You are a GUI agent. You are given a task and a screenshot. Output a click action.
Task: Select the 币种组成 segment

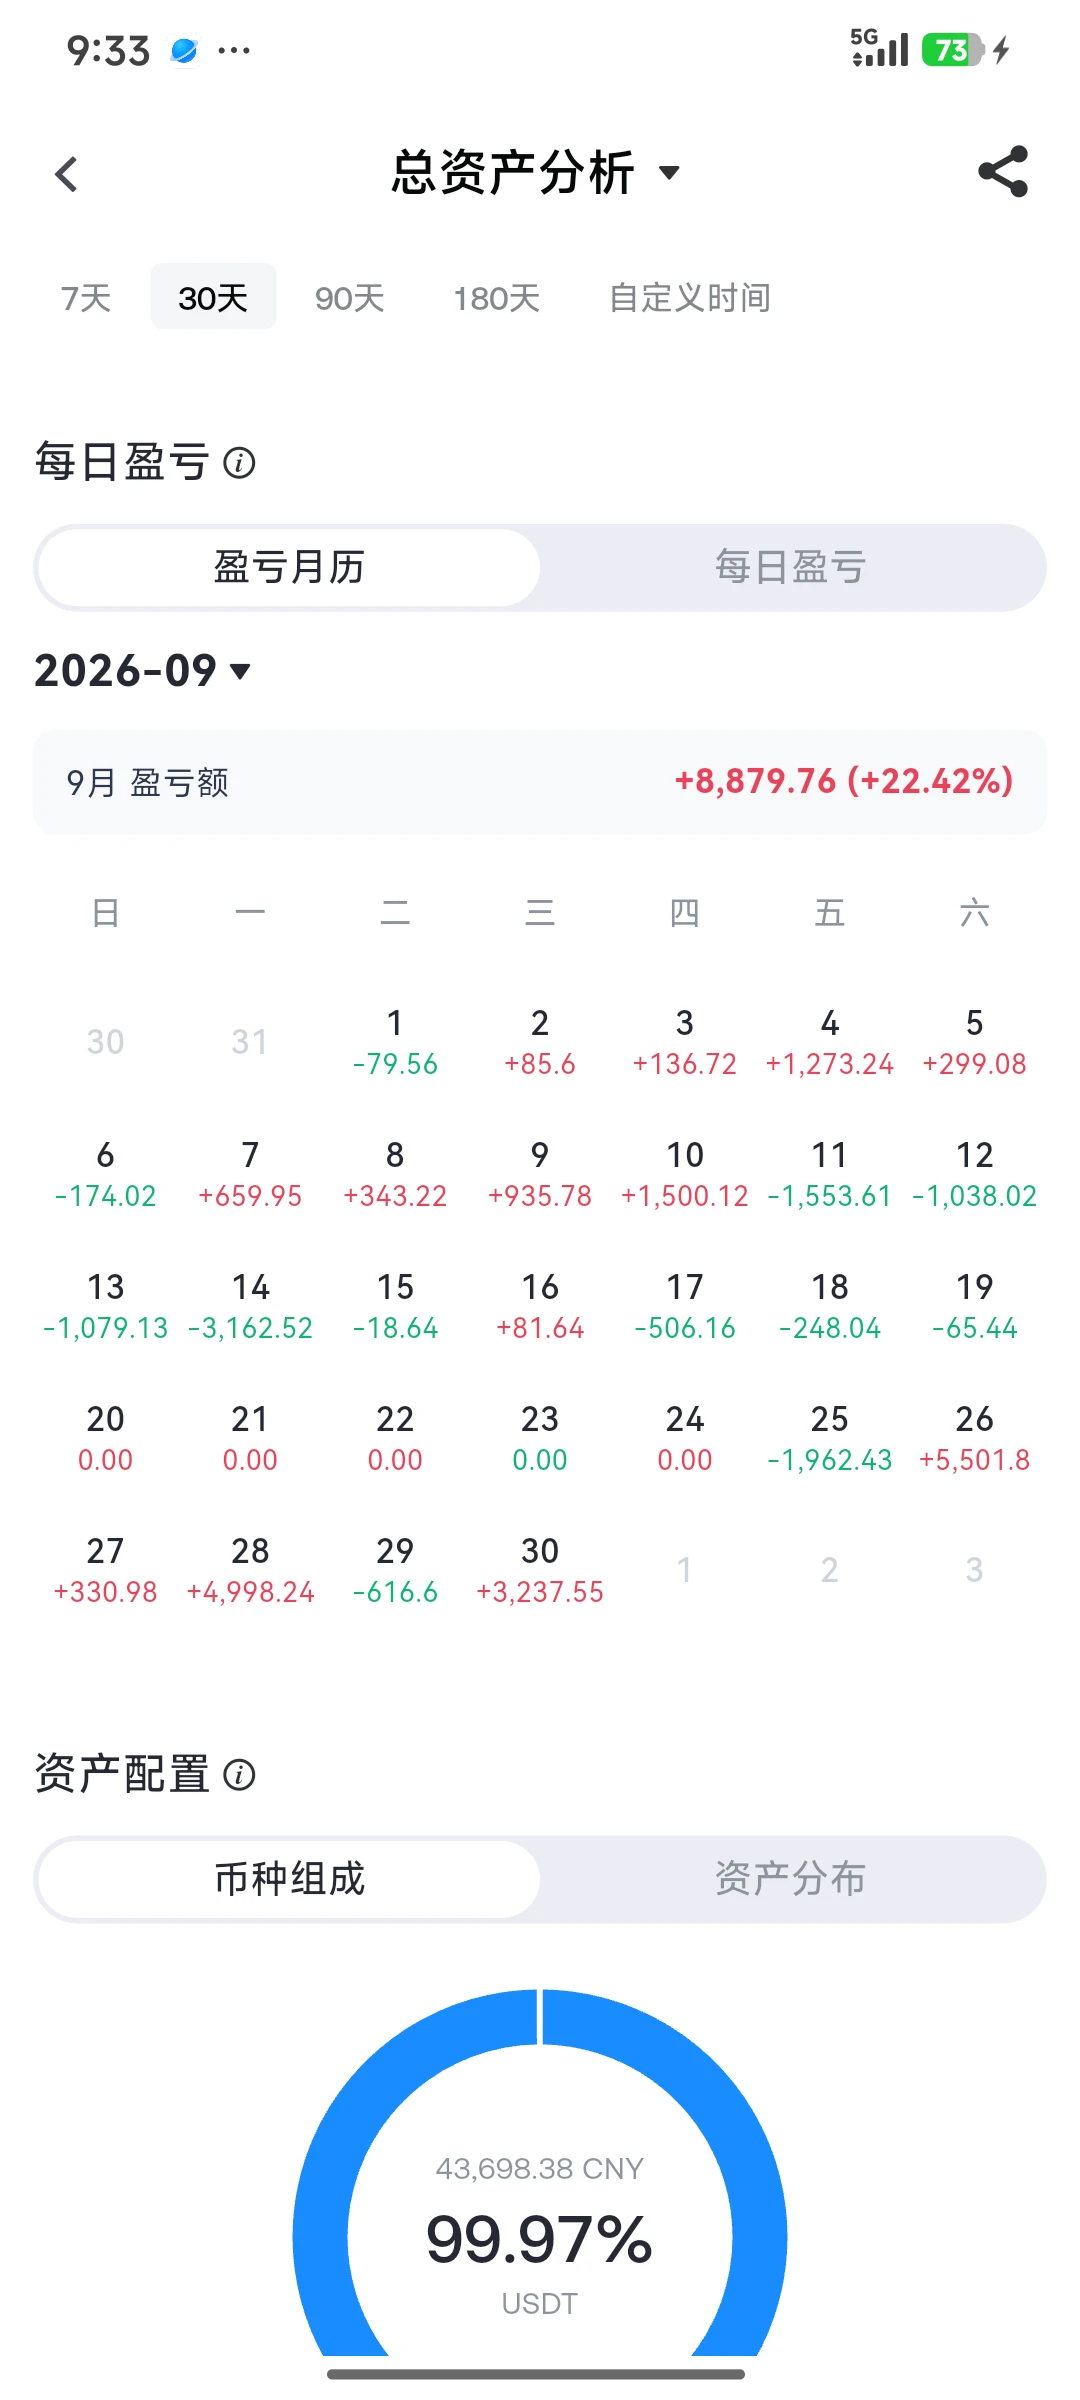pos(290,1879)
